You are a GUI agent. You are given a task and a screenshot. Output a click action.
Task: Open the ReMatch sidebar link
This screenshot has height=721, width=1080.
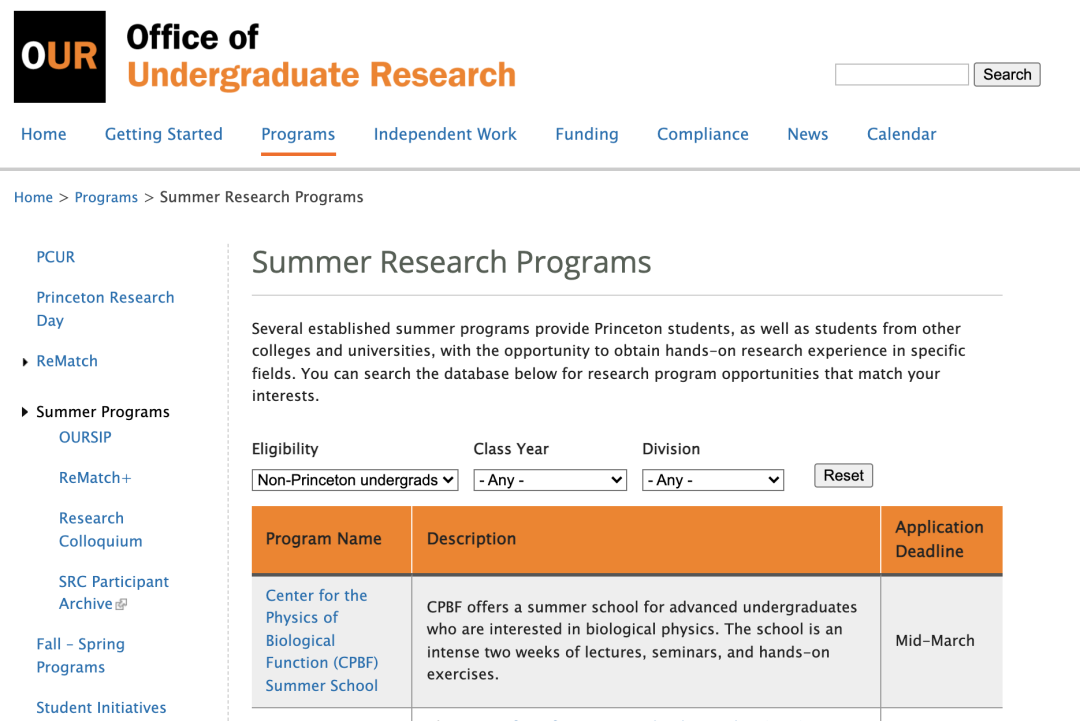pos(67,361)
